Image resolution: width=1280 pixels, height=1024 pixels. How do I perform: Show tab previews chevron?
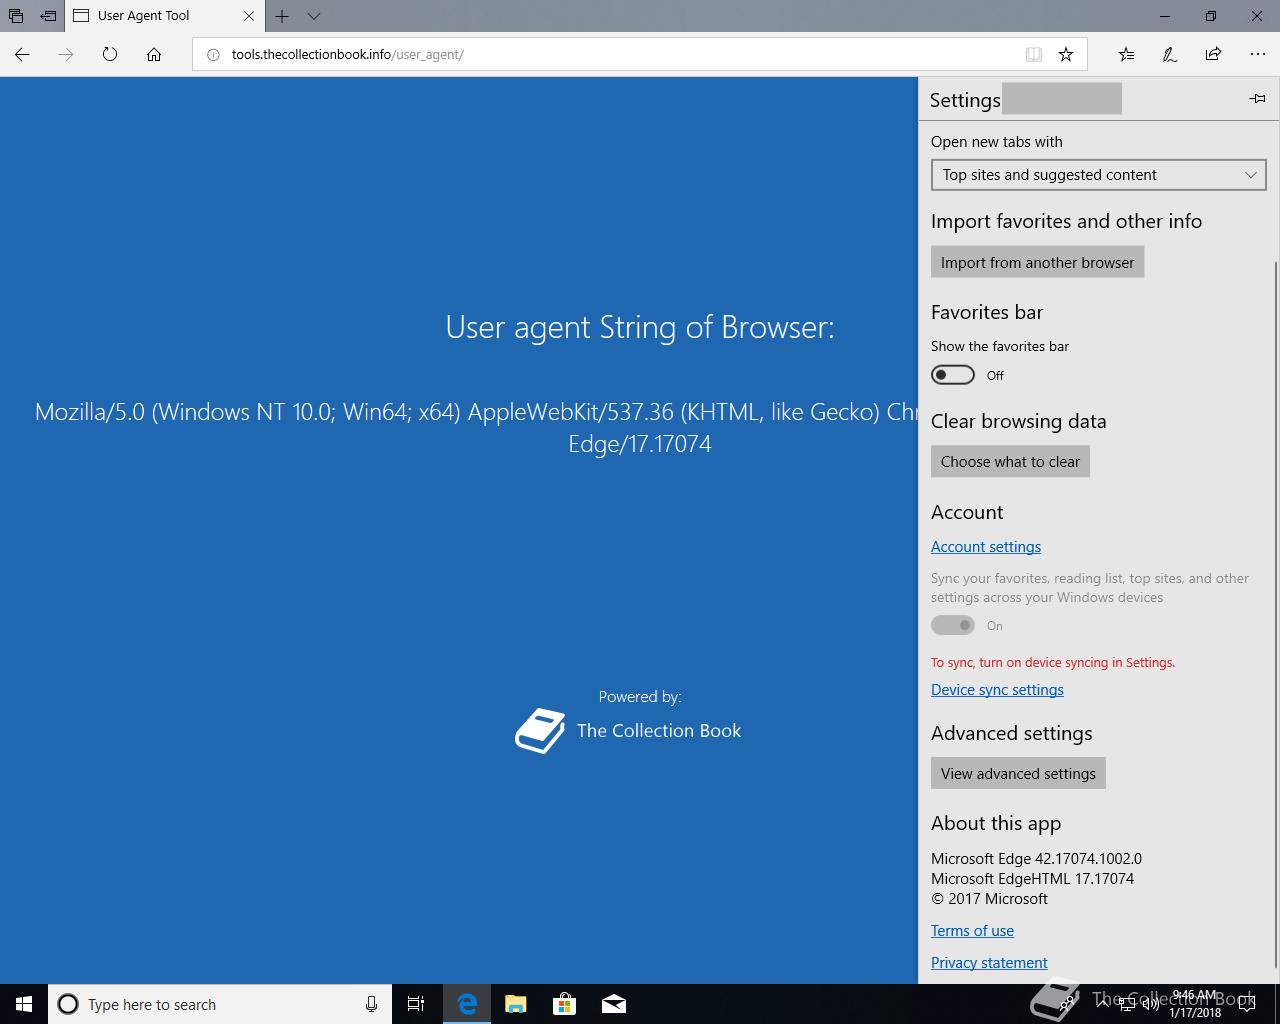point(314,16)
